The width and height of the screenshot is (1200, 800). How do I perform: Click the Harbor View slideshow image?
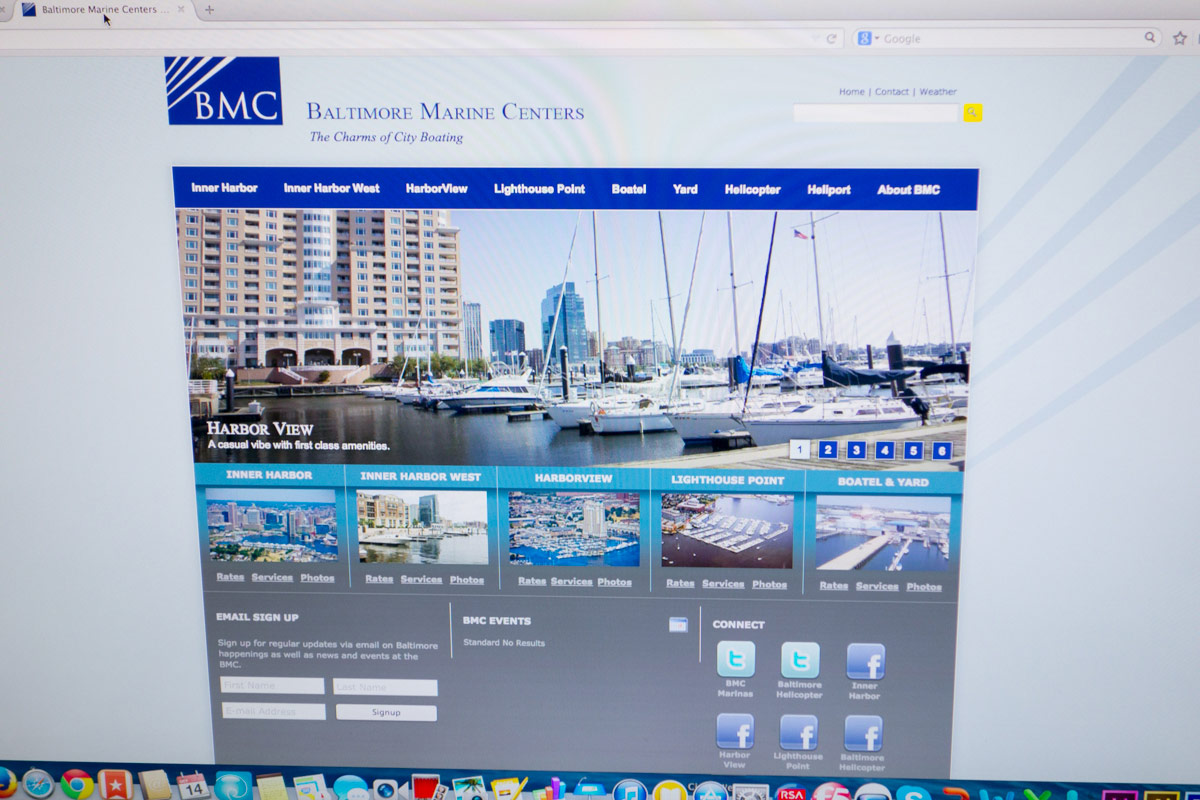tap(574, 337)
